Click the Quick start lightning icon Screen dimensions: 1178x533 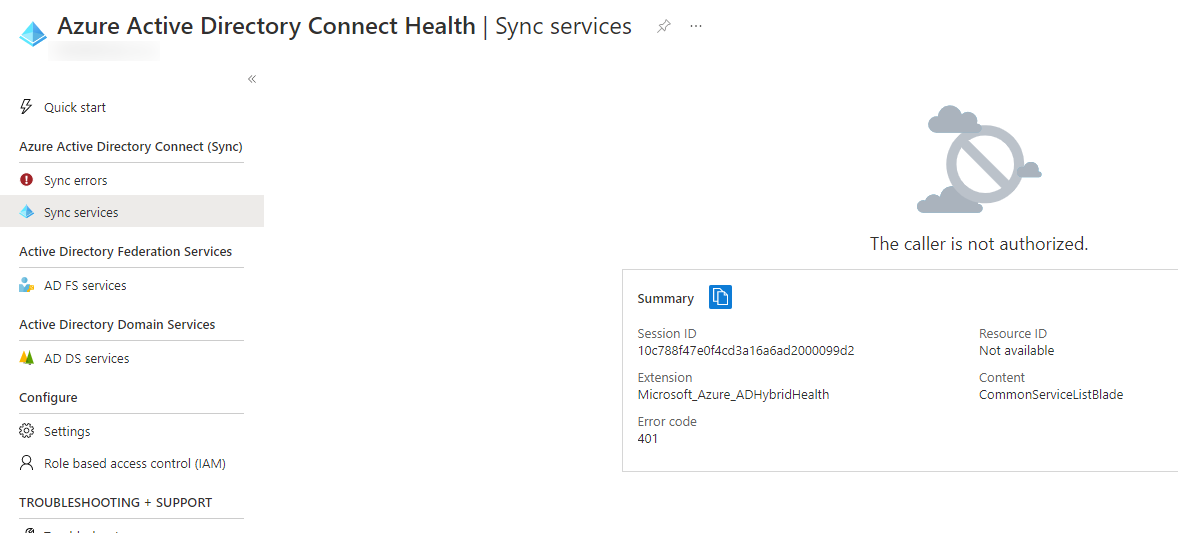[x=26, y=107]
